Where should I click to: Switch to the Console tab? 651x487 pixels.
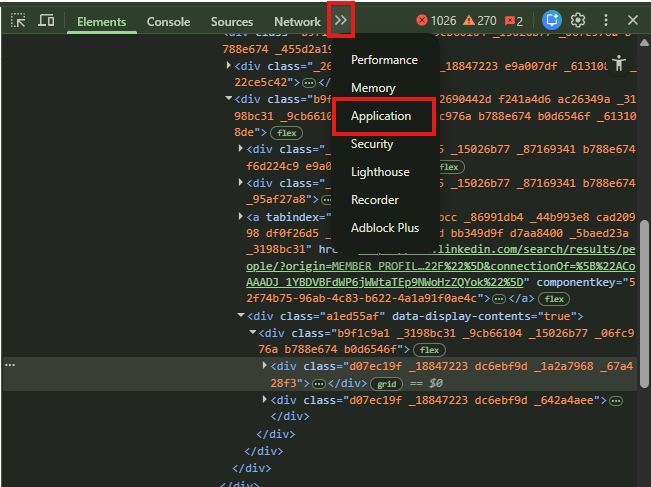[169, 22]
